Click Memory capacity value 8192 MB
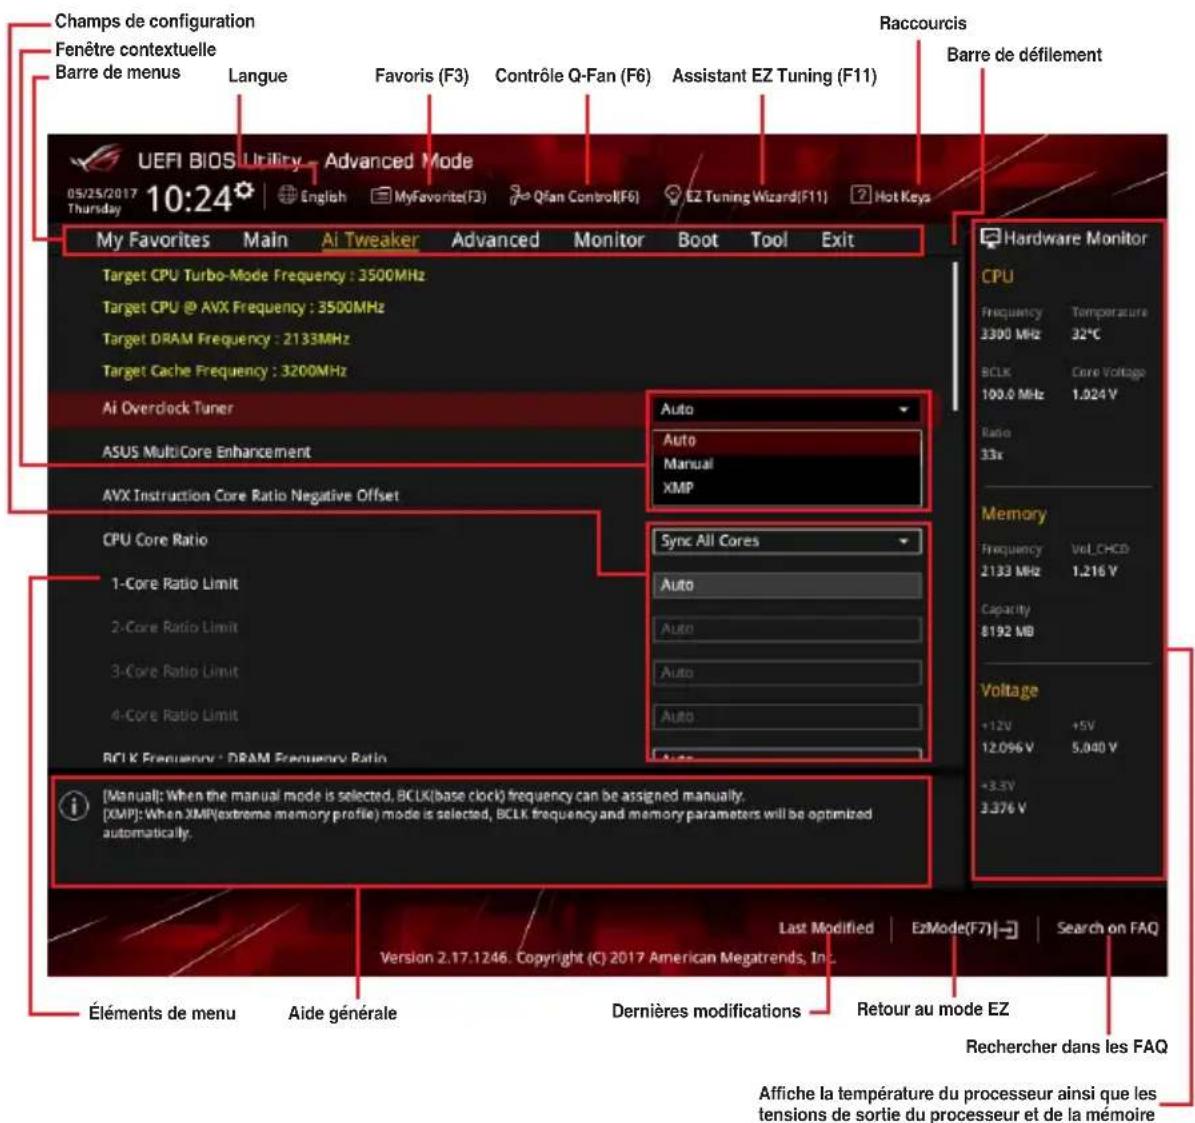 [x=1007, y=632]
